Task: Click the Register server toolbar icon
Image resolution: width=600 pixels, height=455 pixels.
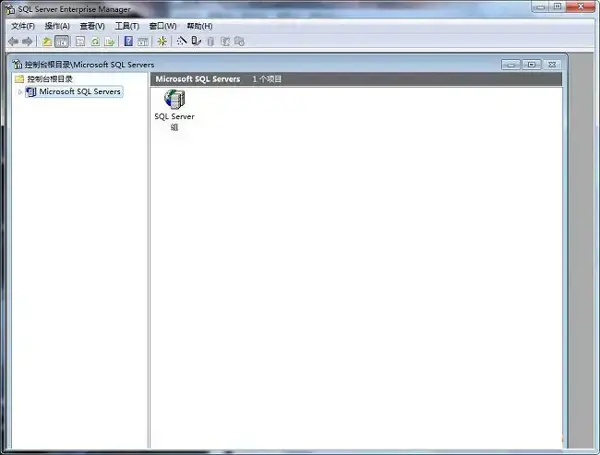Action: [x=196, y=41]
